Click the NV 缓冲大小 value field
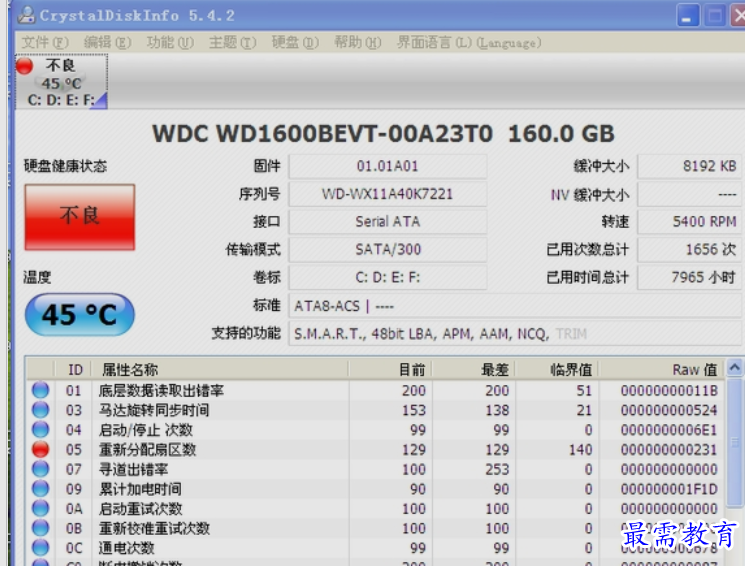 click(x=689, y=194)
